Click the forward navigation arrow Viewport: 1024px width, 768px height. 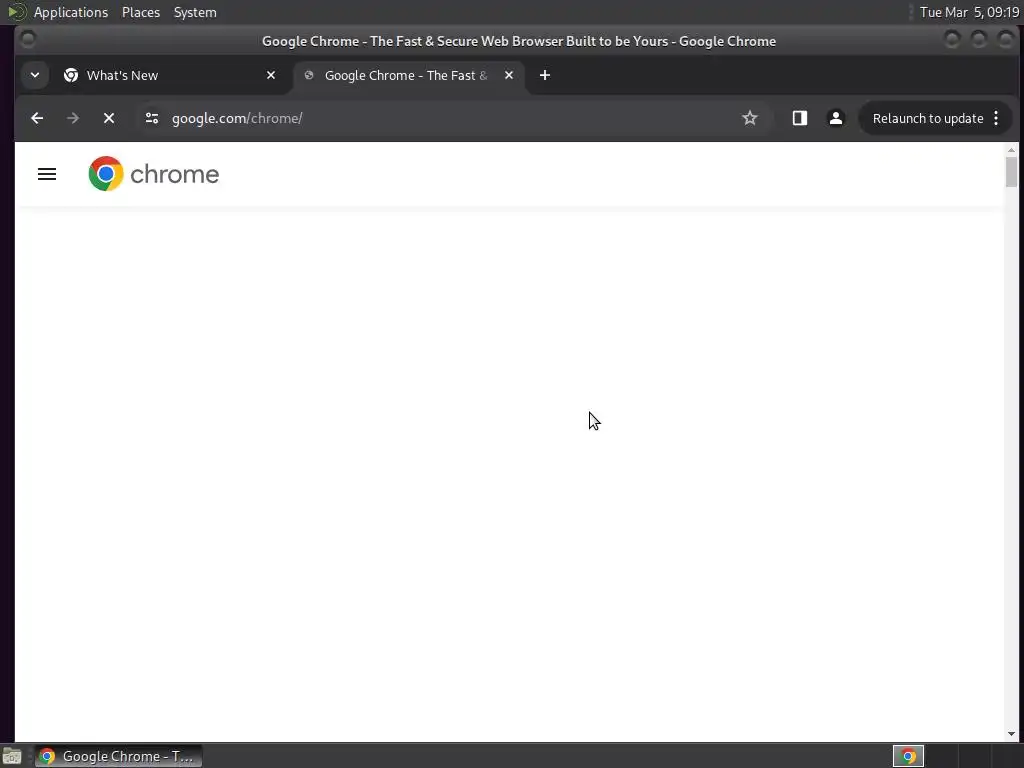[x=73, y=118]
